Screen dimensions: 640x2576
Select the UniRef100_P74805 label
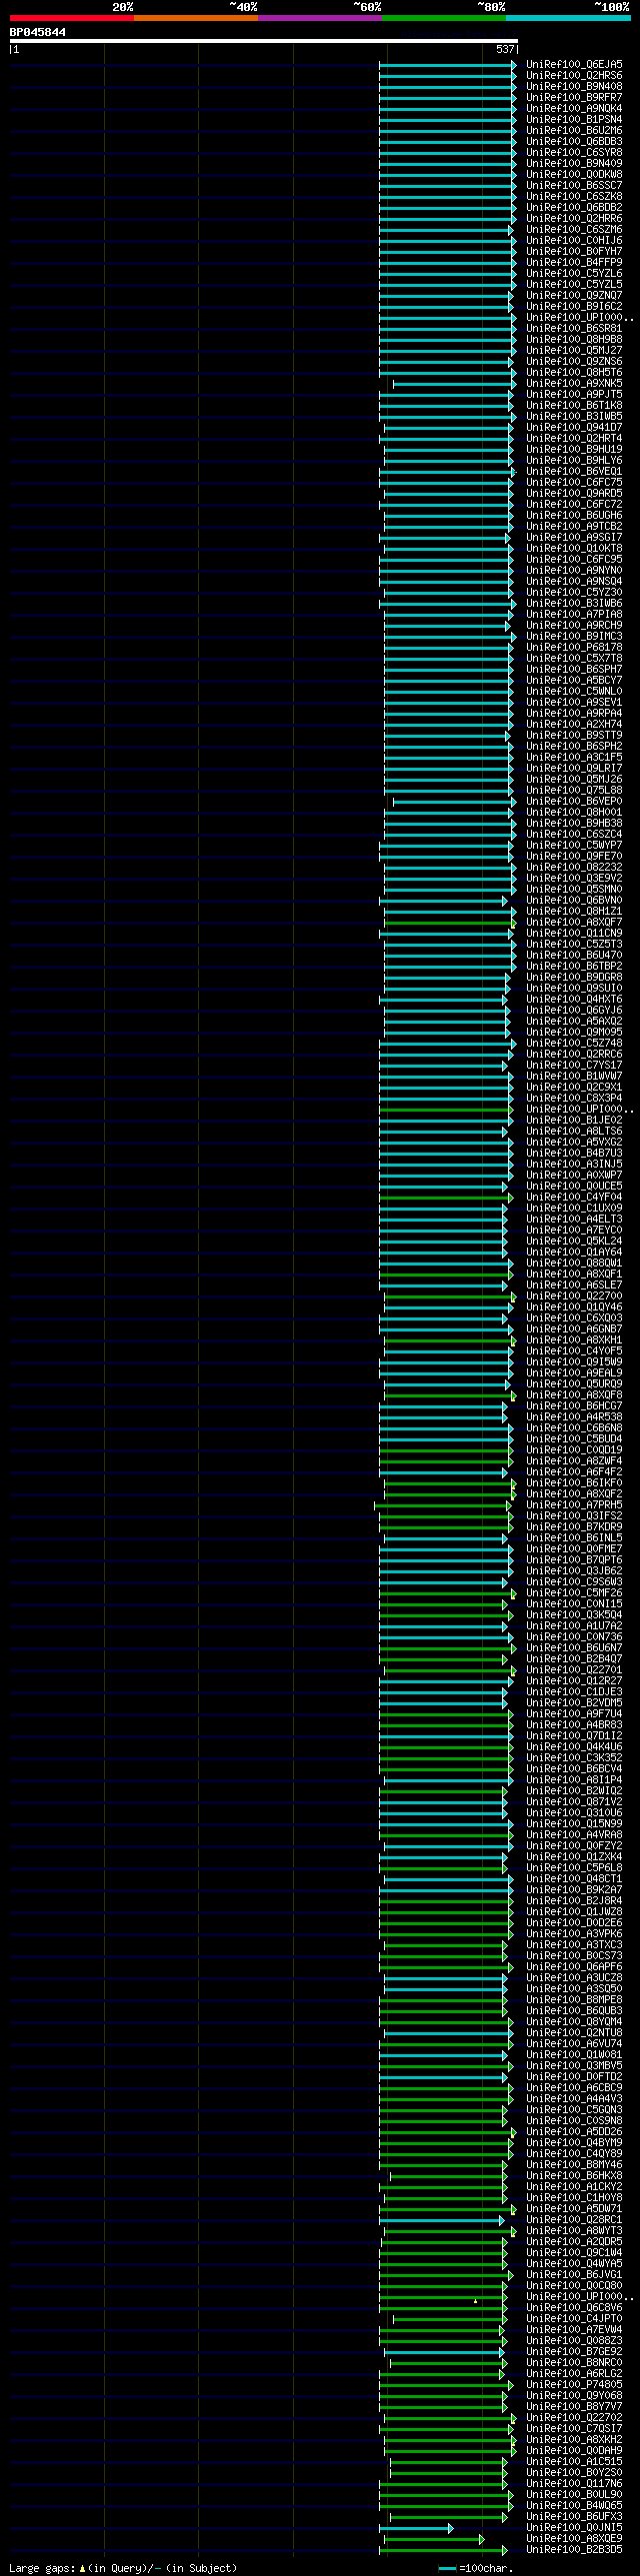coord(574,2385)
